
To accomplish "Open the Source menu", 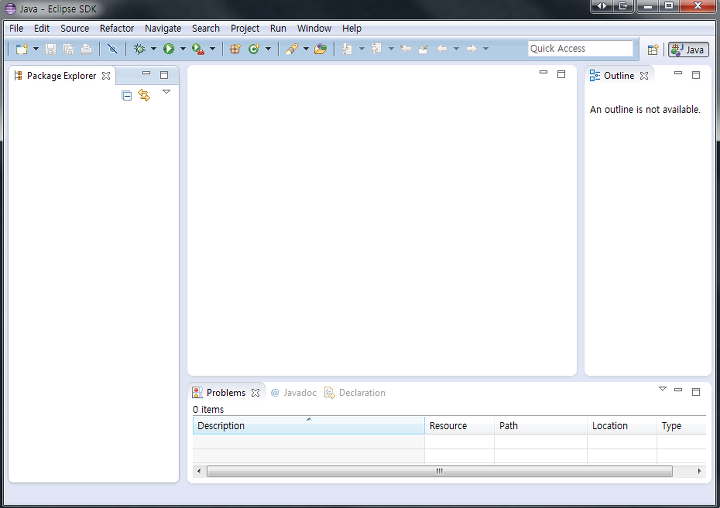I will coord(74,28).
